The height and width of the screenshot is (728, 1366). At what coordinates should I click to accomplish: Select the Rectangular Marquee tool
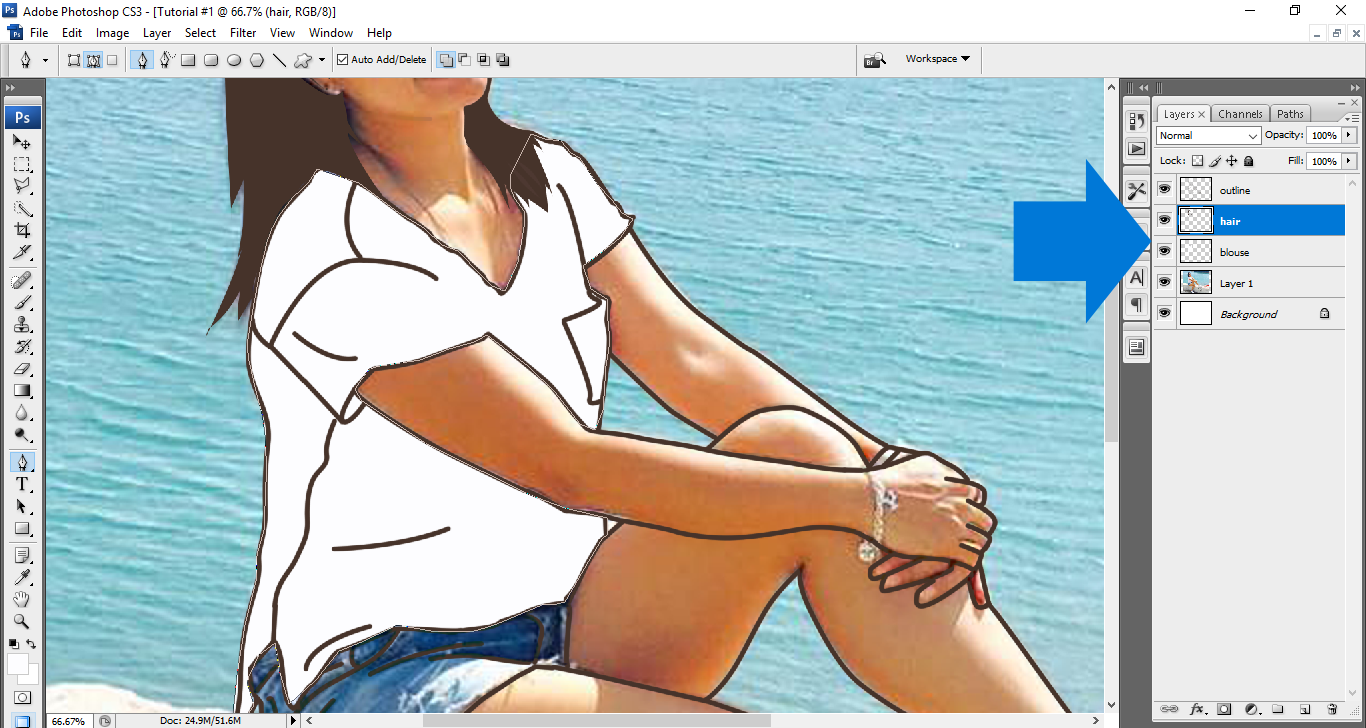coord(22,164)
